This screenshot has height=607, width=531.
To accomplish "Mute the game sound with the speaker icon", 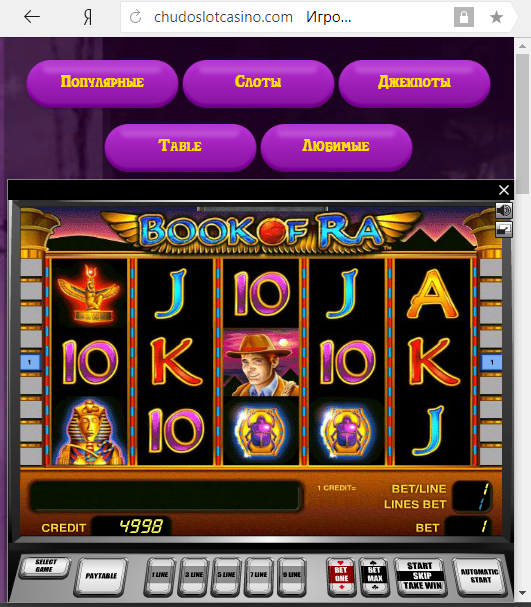I will coord(504,211).
